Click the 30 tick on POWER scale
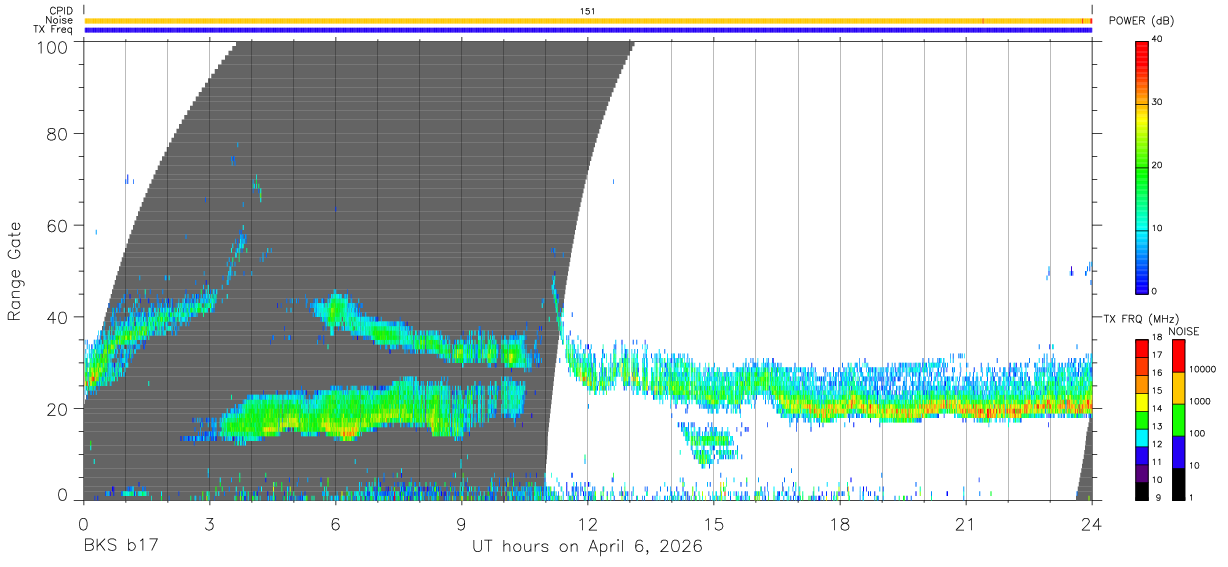This screenshot has width=1228, height=567. [x=1157, y=103]
